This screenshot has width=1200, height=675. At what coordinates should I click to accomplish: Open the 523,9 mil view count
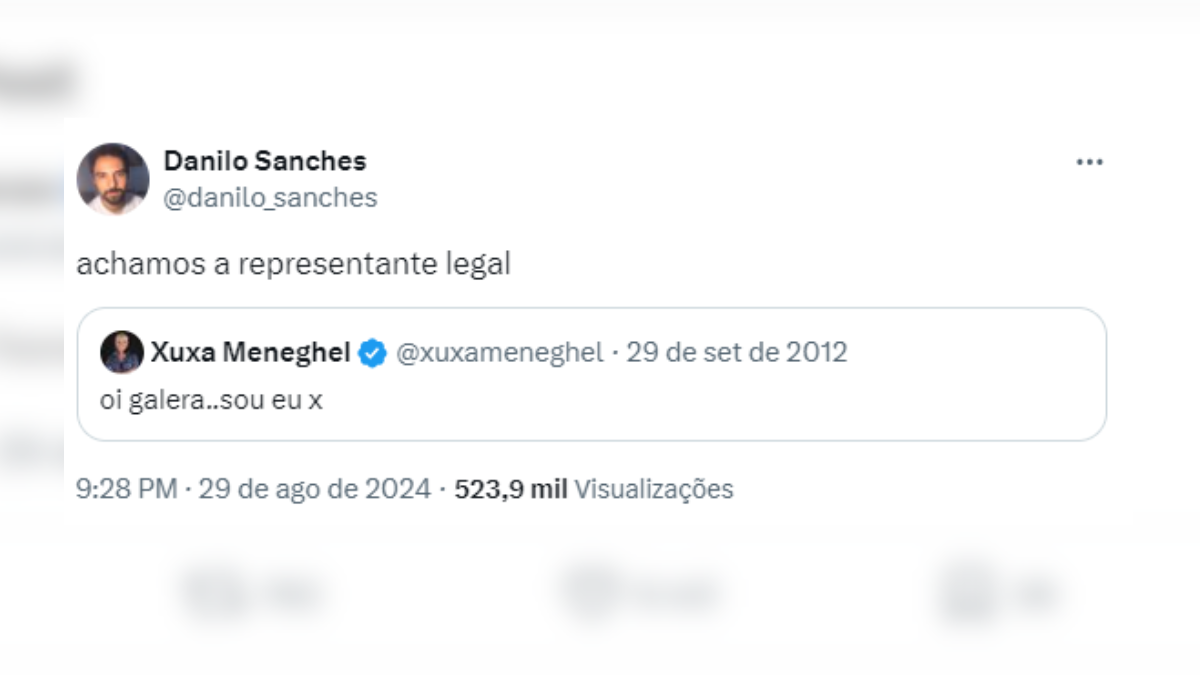tap(510, 489)
